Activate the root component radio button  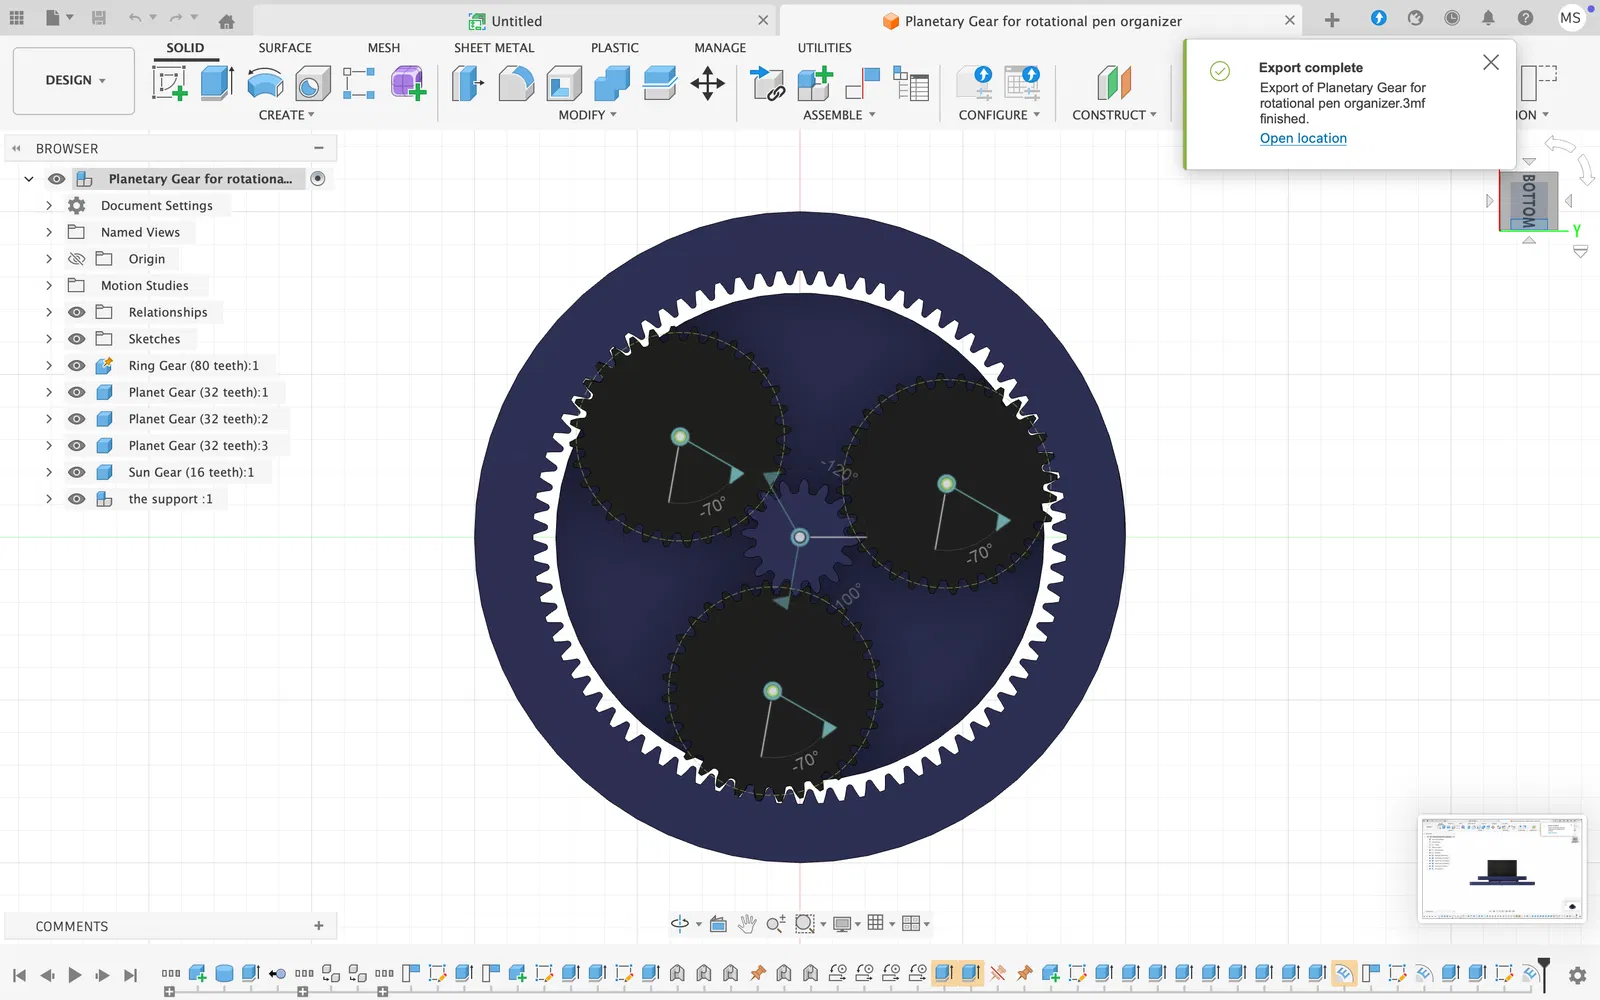pos(318,179)
